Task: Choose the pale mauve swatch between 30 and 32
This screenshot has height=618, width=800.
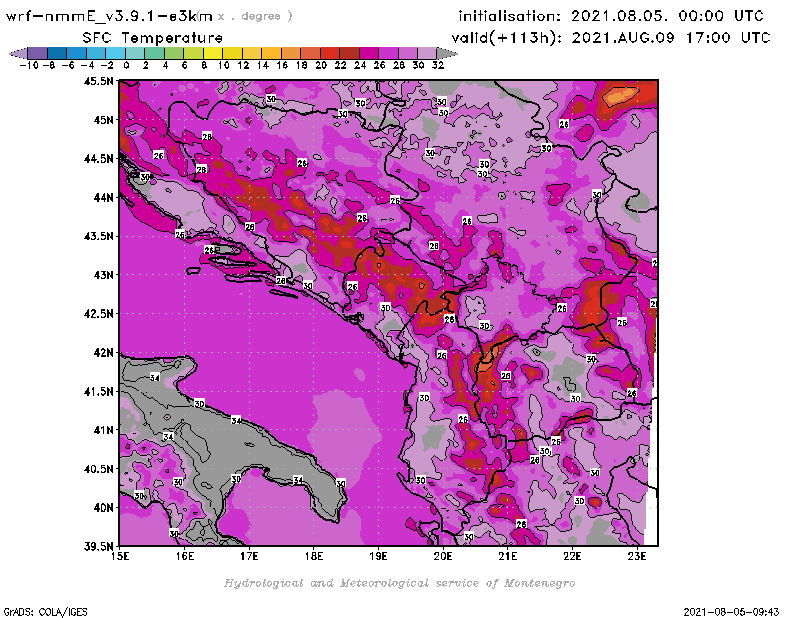Action: (x=427, y=53)
